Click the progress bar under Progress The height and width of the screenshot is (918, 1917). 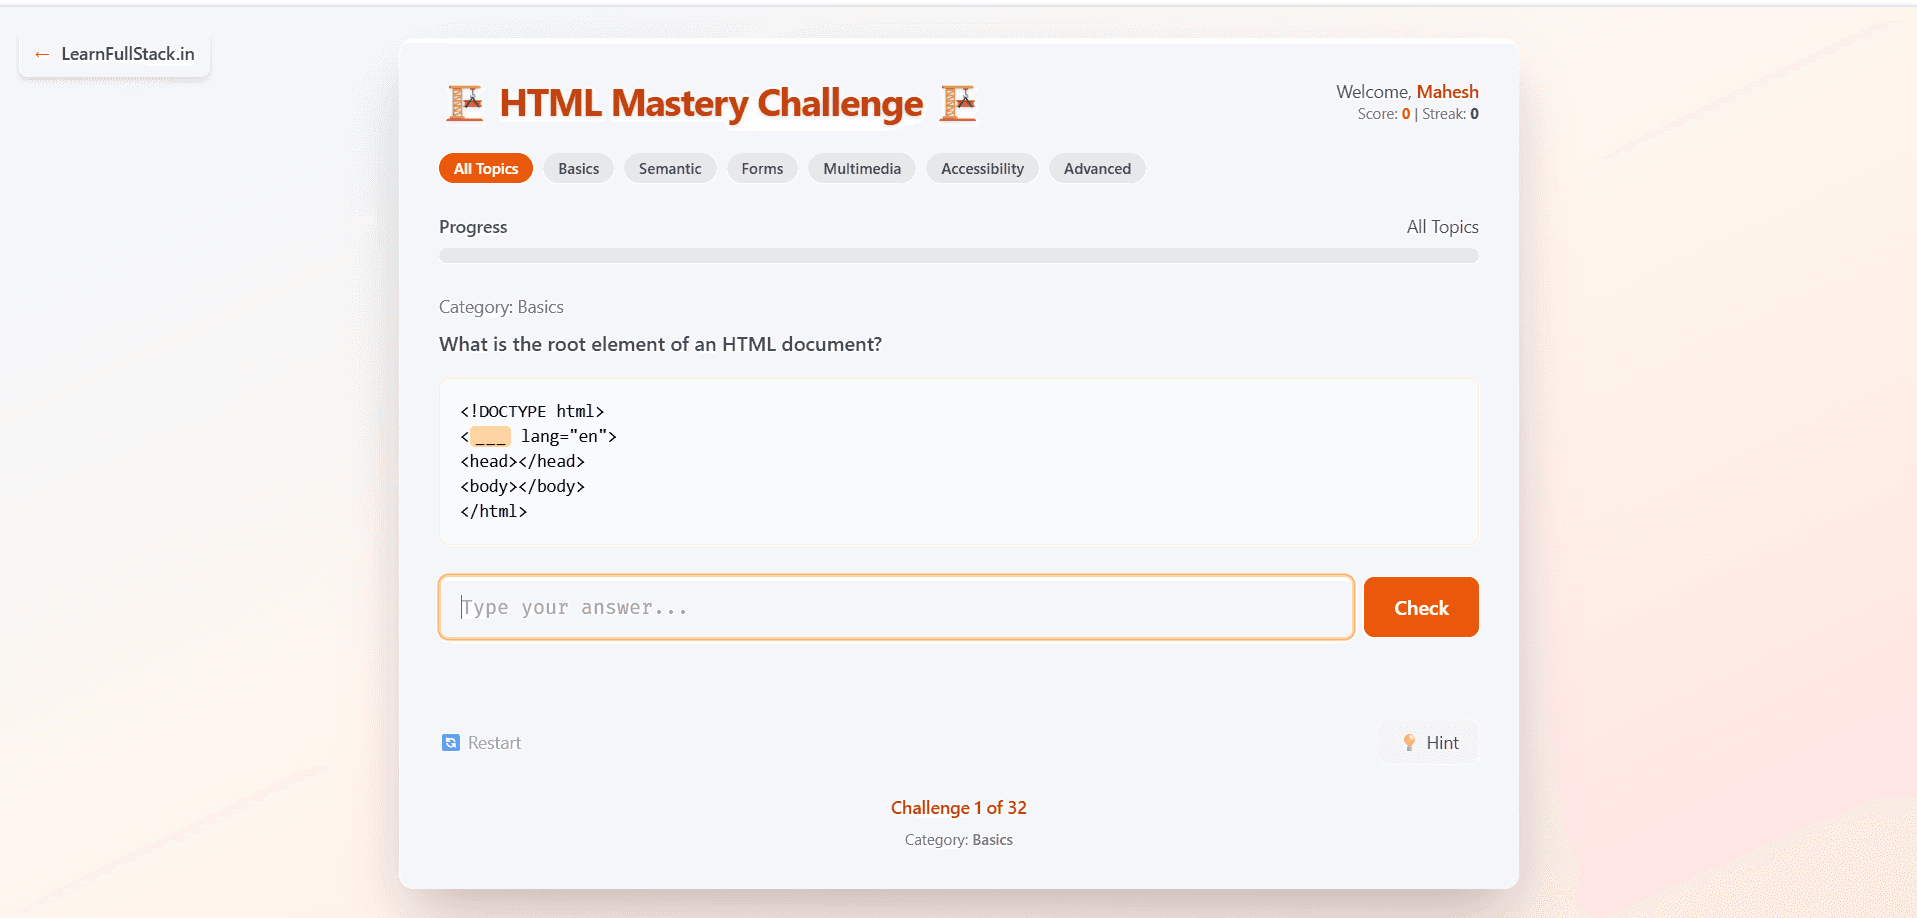pyautogui.click(x=958, y=255)
